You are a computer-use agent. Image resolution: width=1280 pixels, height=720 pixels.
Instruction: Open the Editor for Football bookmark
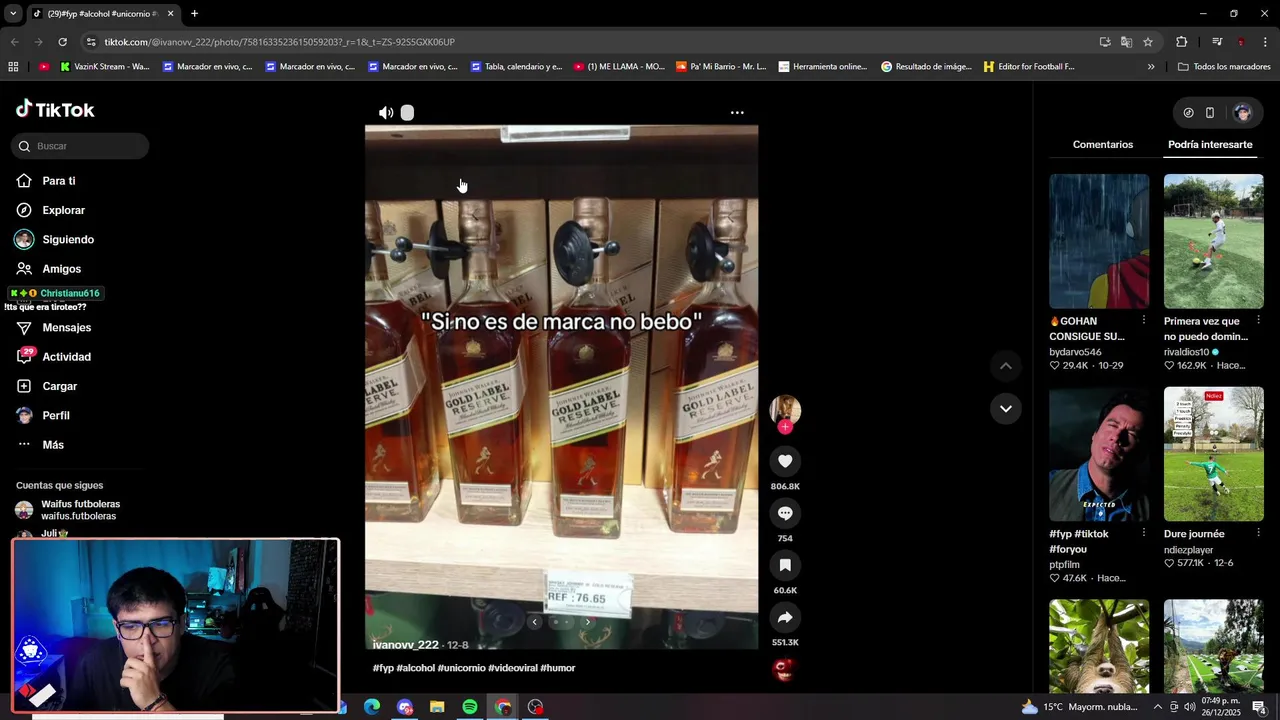[1029, 67]
